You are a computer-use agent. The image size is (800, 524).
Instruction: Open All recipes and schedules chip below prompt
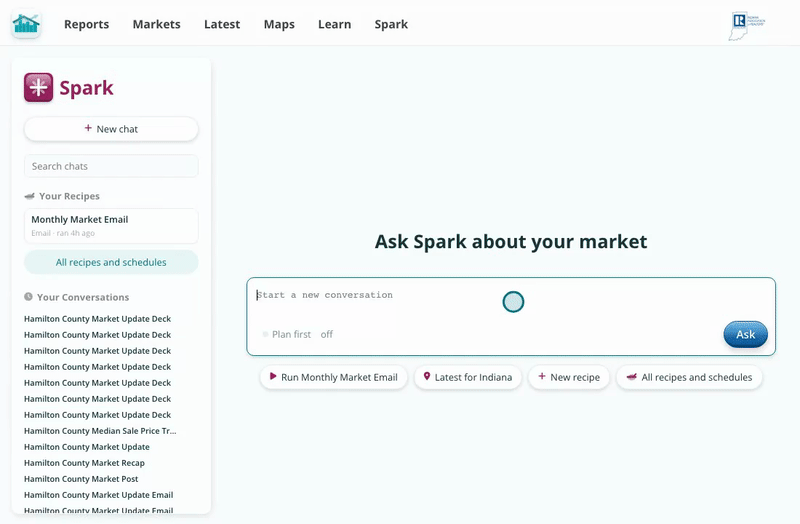[689, 377]
